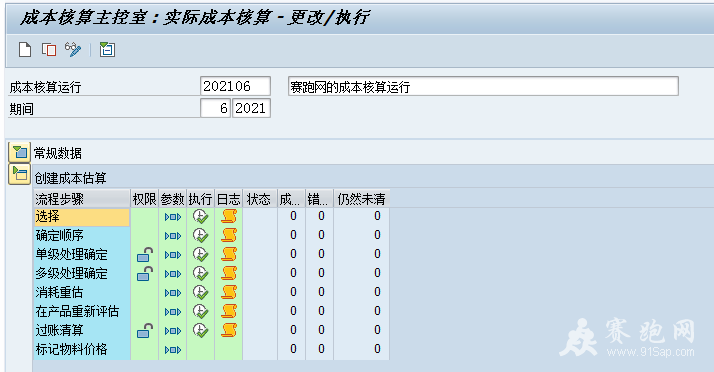Open parameters icon for 在产品重新评估 step
714x372 pixels.
tap(173, 312)
